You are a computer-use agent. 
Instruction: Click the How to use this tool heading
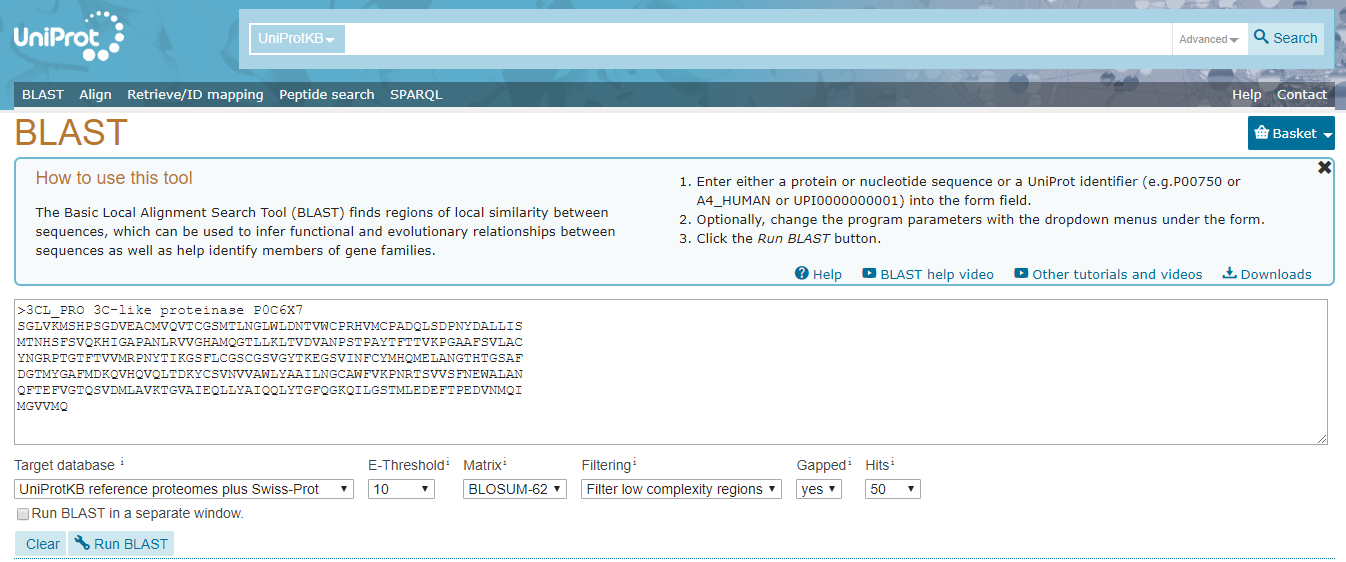[114, 178]
